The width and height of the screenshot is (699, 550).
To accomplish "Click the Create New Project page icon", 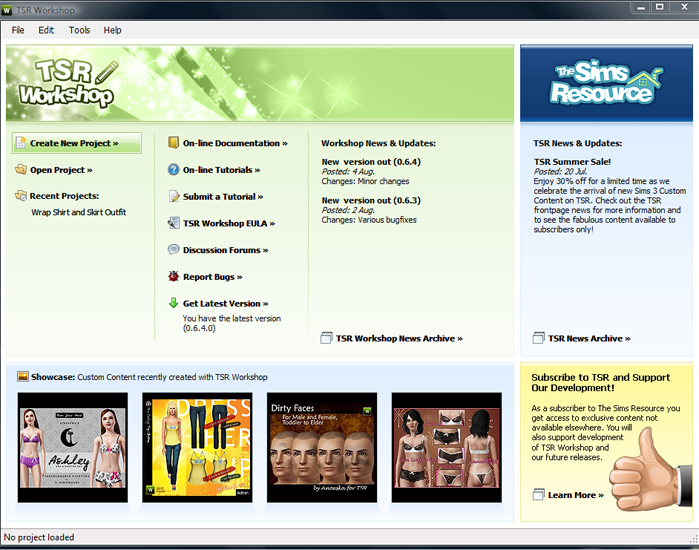I will pyautogui.click(x=21, y=143).
